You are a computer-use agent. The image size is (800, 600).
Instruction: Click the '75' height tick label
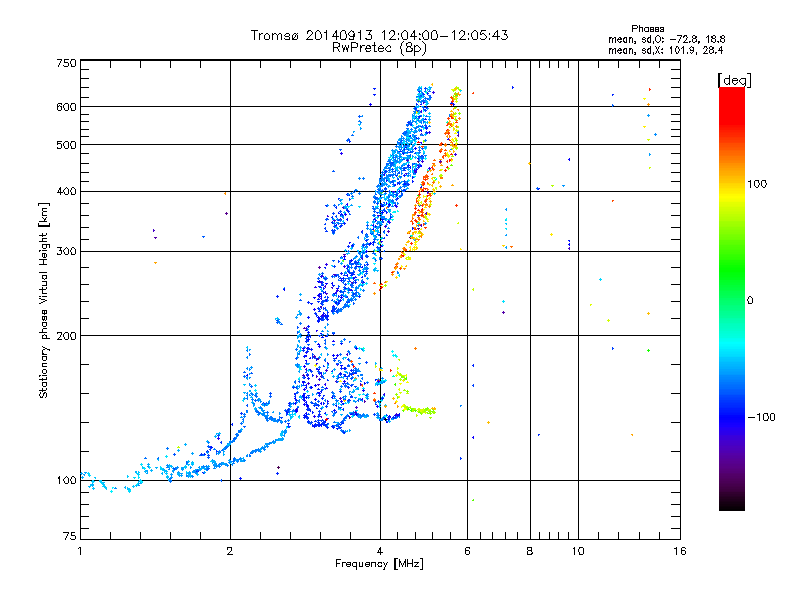pyautogui.click(x=70, y=536)
